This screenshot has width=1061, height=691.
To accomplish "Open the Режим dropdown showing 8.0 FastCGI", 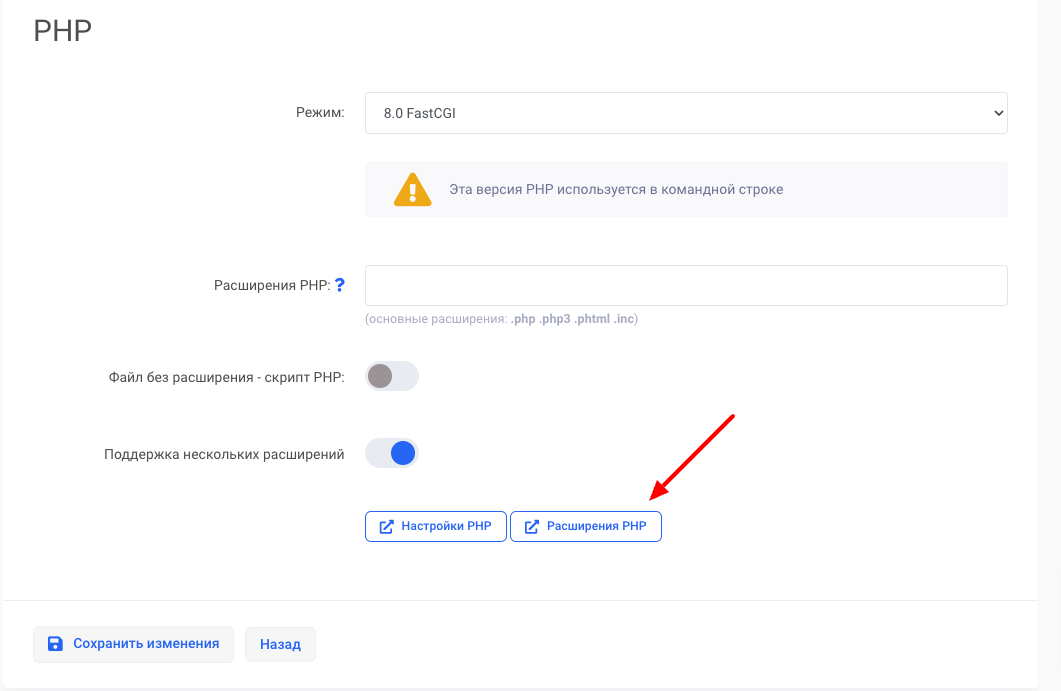I will coord(685,113).
